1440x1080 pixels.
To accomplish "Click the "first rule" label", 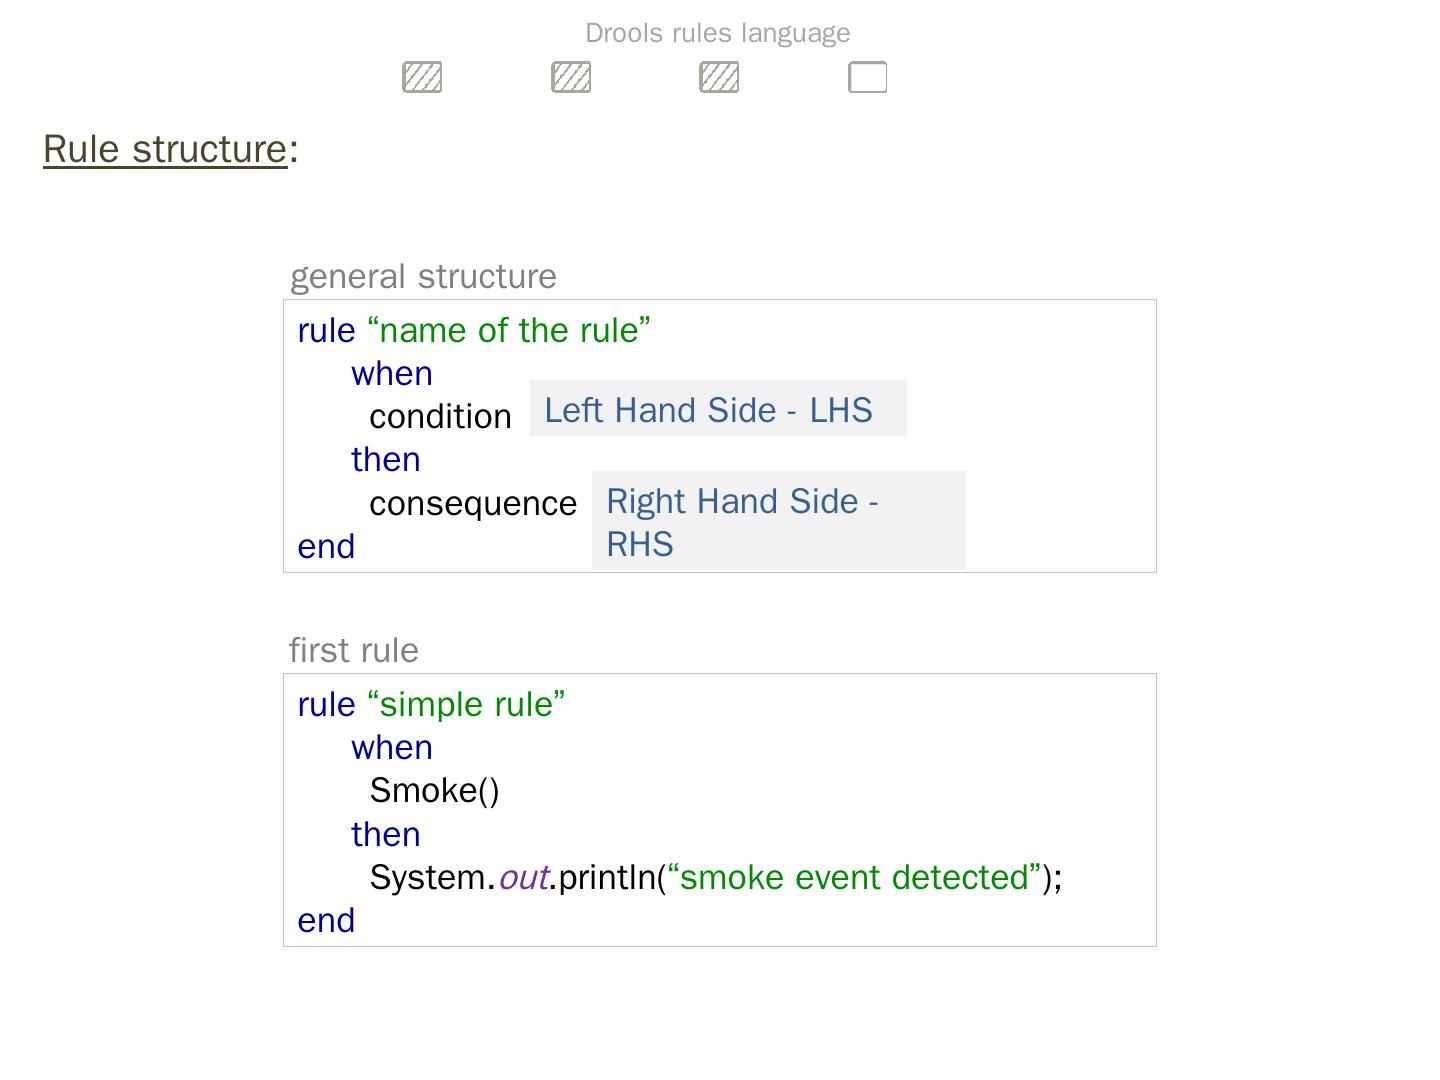I will tap(354, 650).
